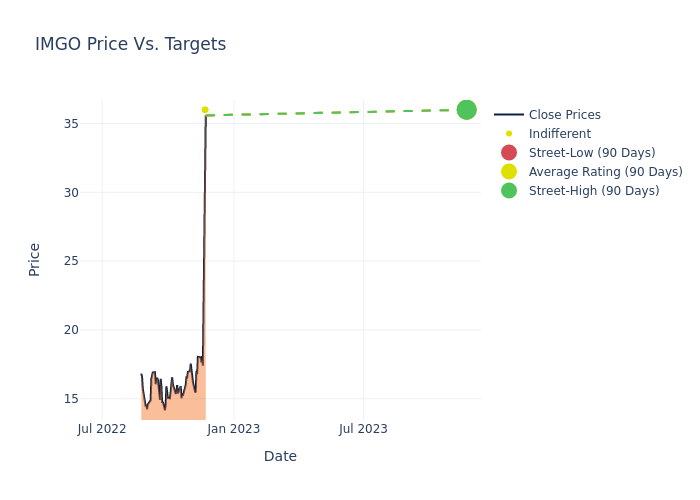Viewport: 700px width, 500px height.
Task: Click the Close Prices legend line symbol
Action: [x=509, y=115]
